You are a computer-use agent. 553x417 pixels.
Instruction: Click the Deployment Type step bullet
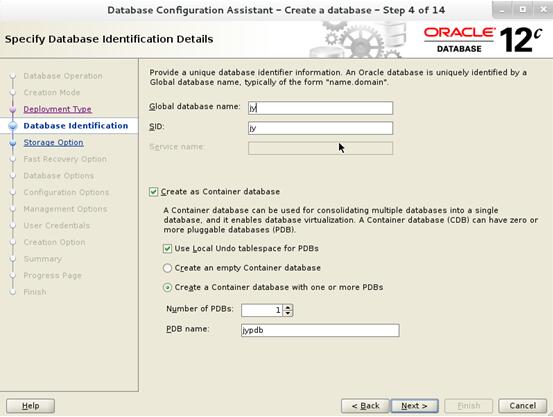click(x=13, y=109)
